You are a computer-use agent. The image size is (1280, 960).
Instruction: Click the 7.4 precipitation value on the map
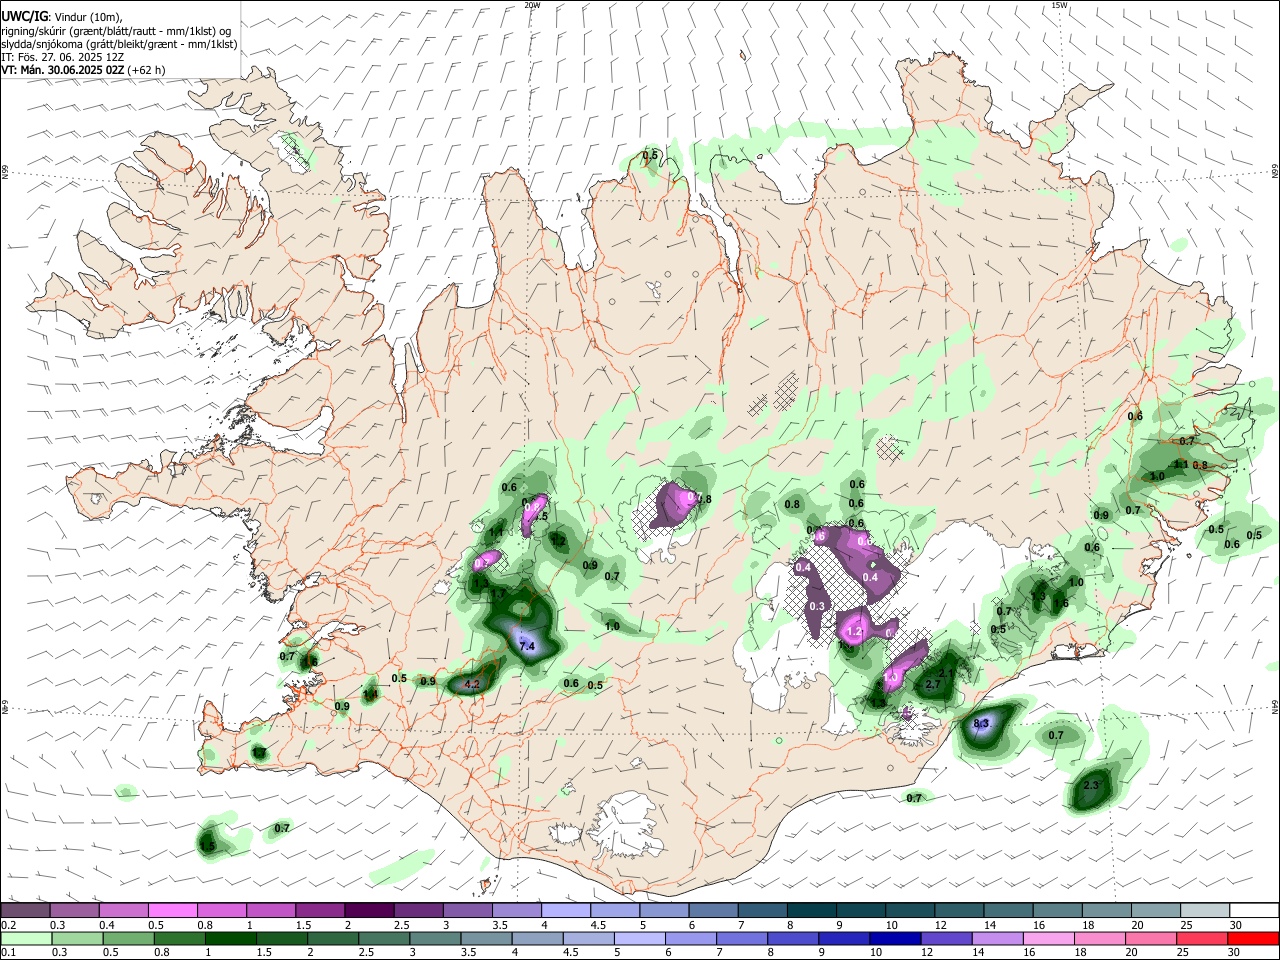[528, 647]
